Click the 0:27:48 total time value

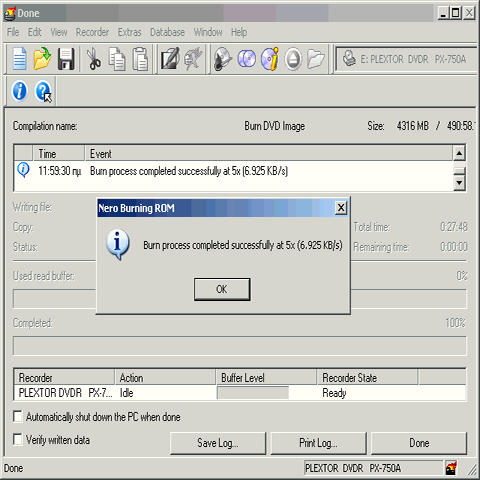454,227
